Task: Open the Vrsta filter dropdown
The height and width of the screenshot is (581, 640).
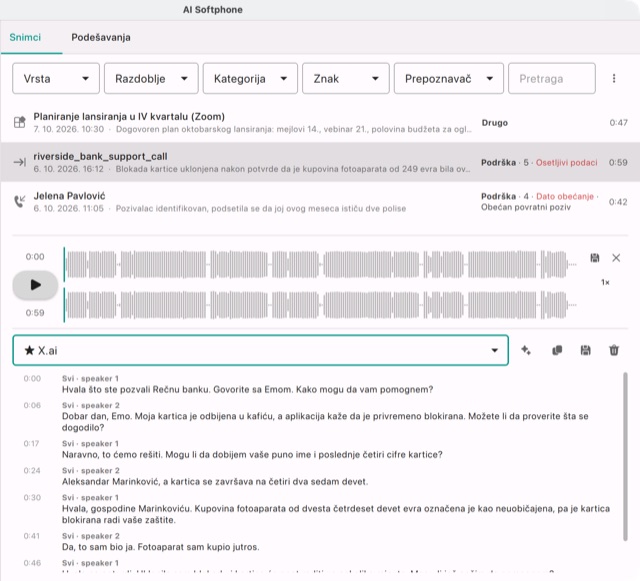Action: [x=56, y=78]
